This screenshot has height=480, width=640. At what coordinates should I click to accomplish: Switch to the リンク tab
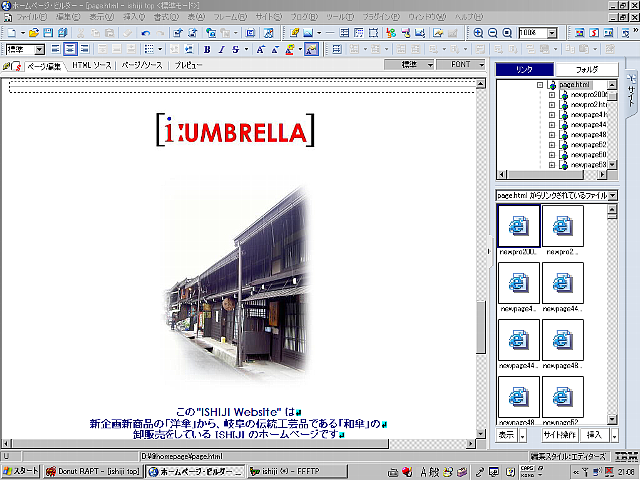[x=524, y=69]
